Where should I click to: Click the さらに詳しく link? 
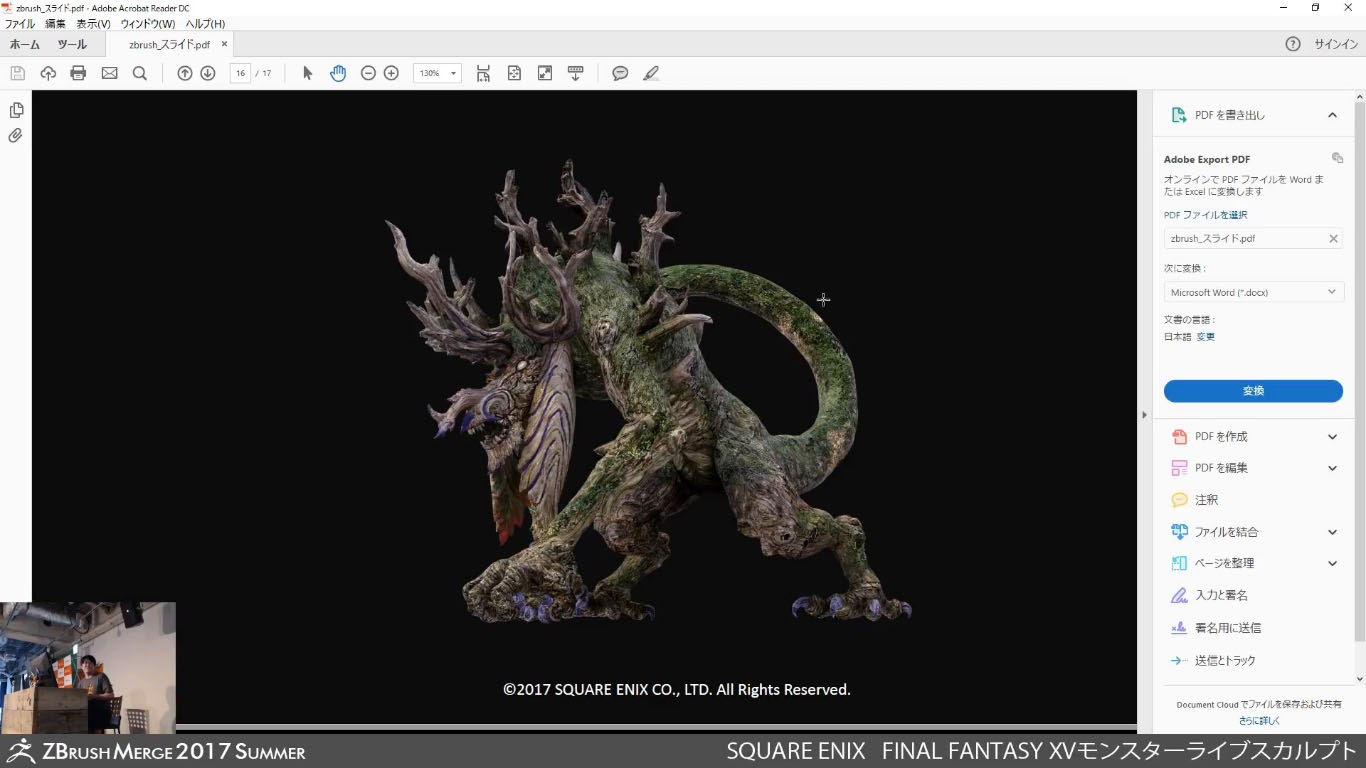coord(1259,720)
